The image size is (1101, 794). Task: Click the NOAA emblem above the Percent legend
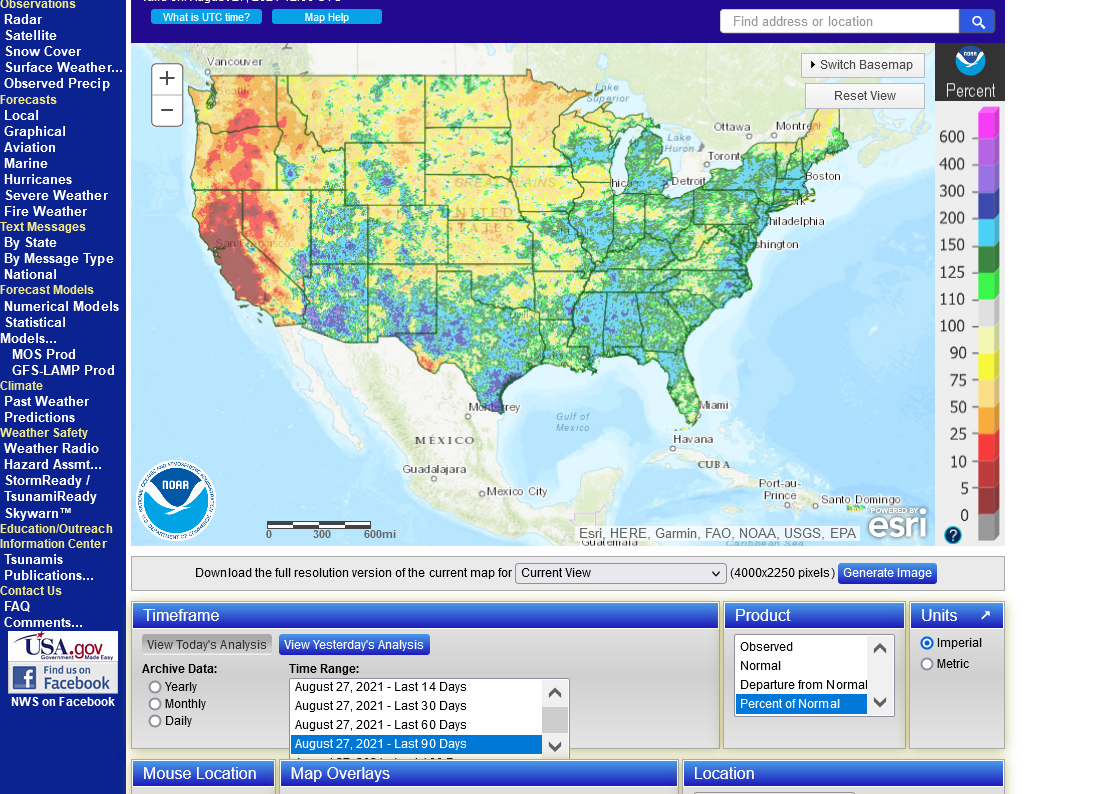970,61
